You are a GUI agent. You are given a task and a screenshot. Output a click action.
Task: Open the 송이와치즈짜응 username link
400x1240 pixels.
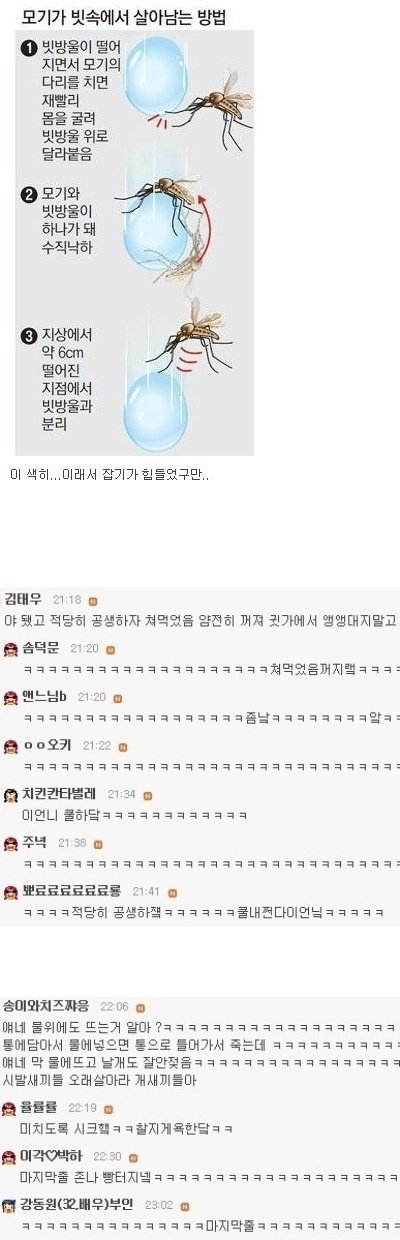[x=46, y=1005]
